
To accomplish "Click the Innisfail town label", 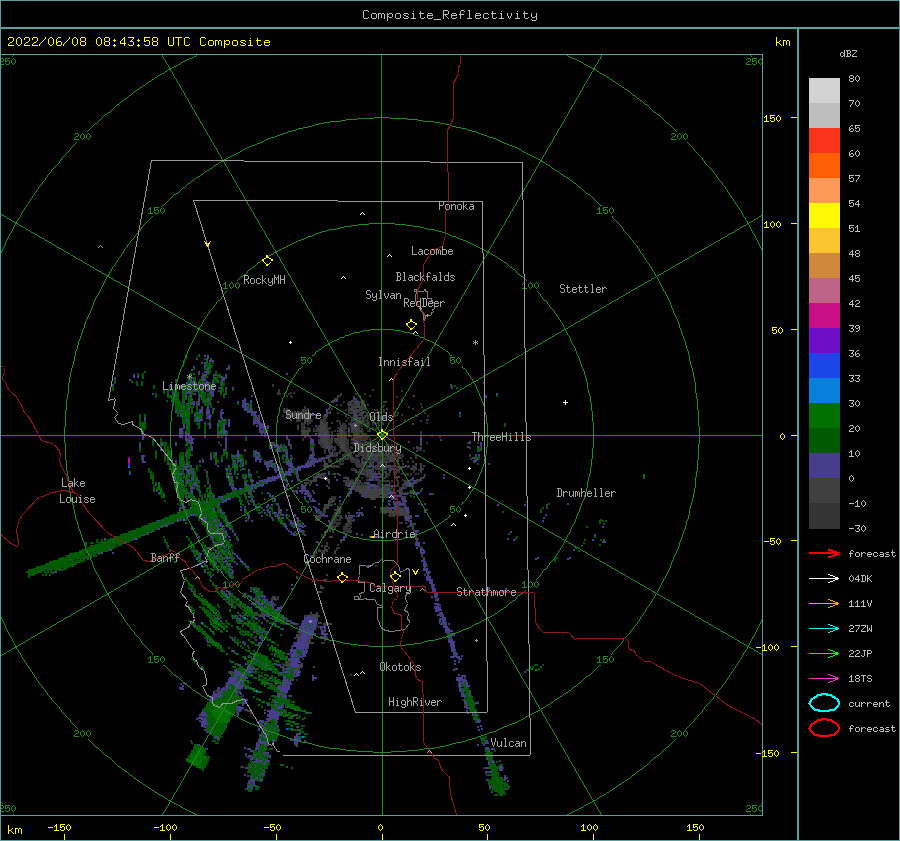I will (404, 362).
